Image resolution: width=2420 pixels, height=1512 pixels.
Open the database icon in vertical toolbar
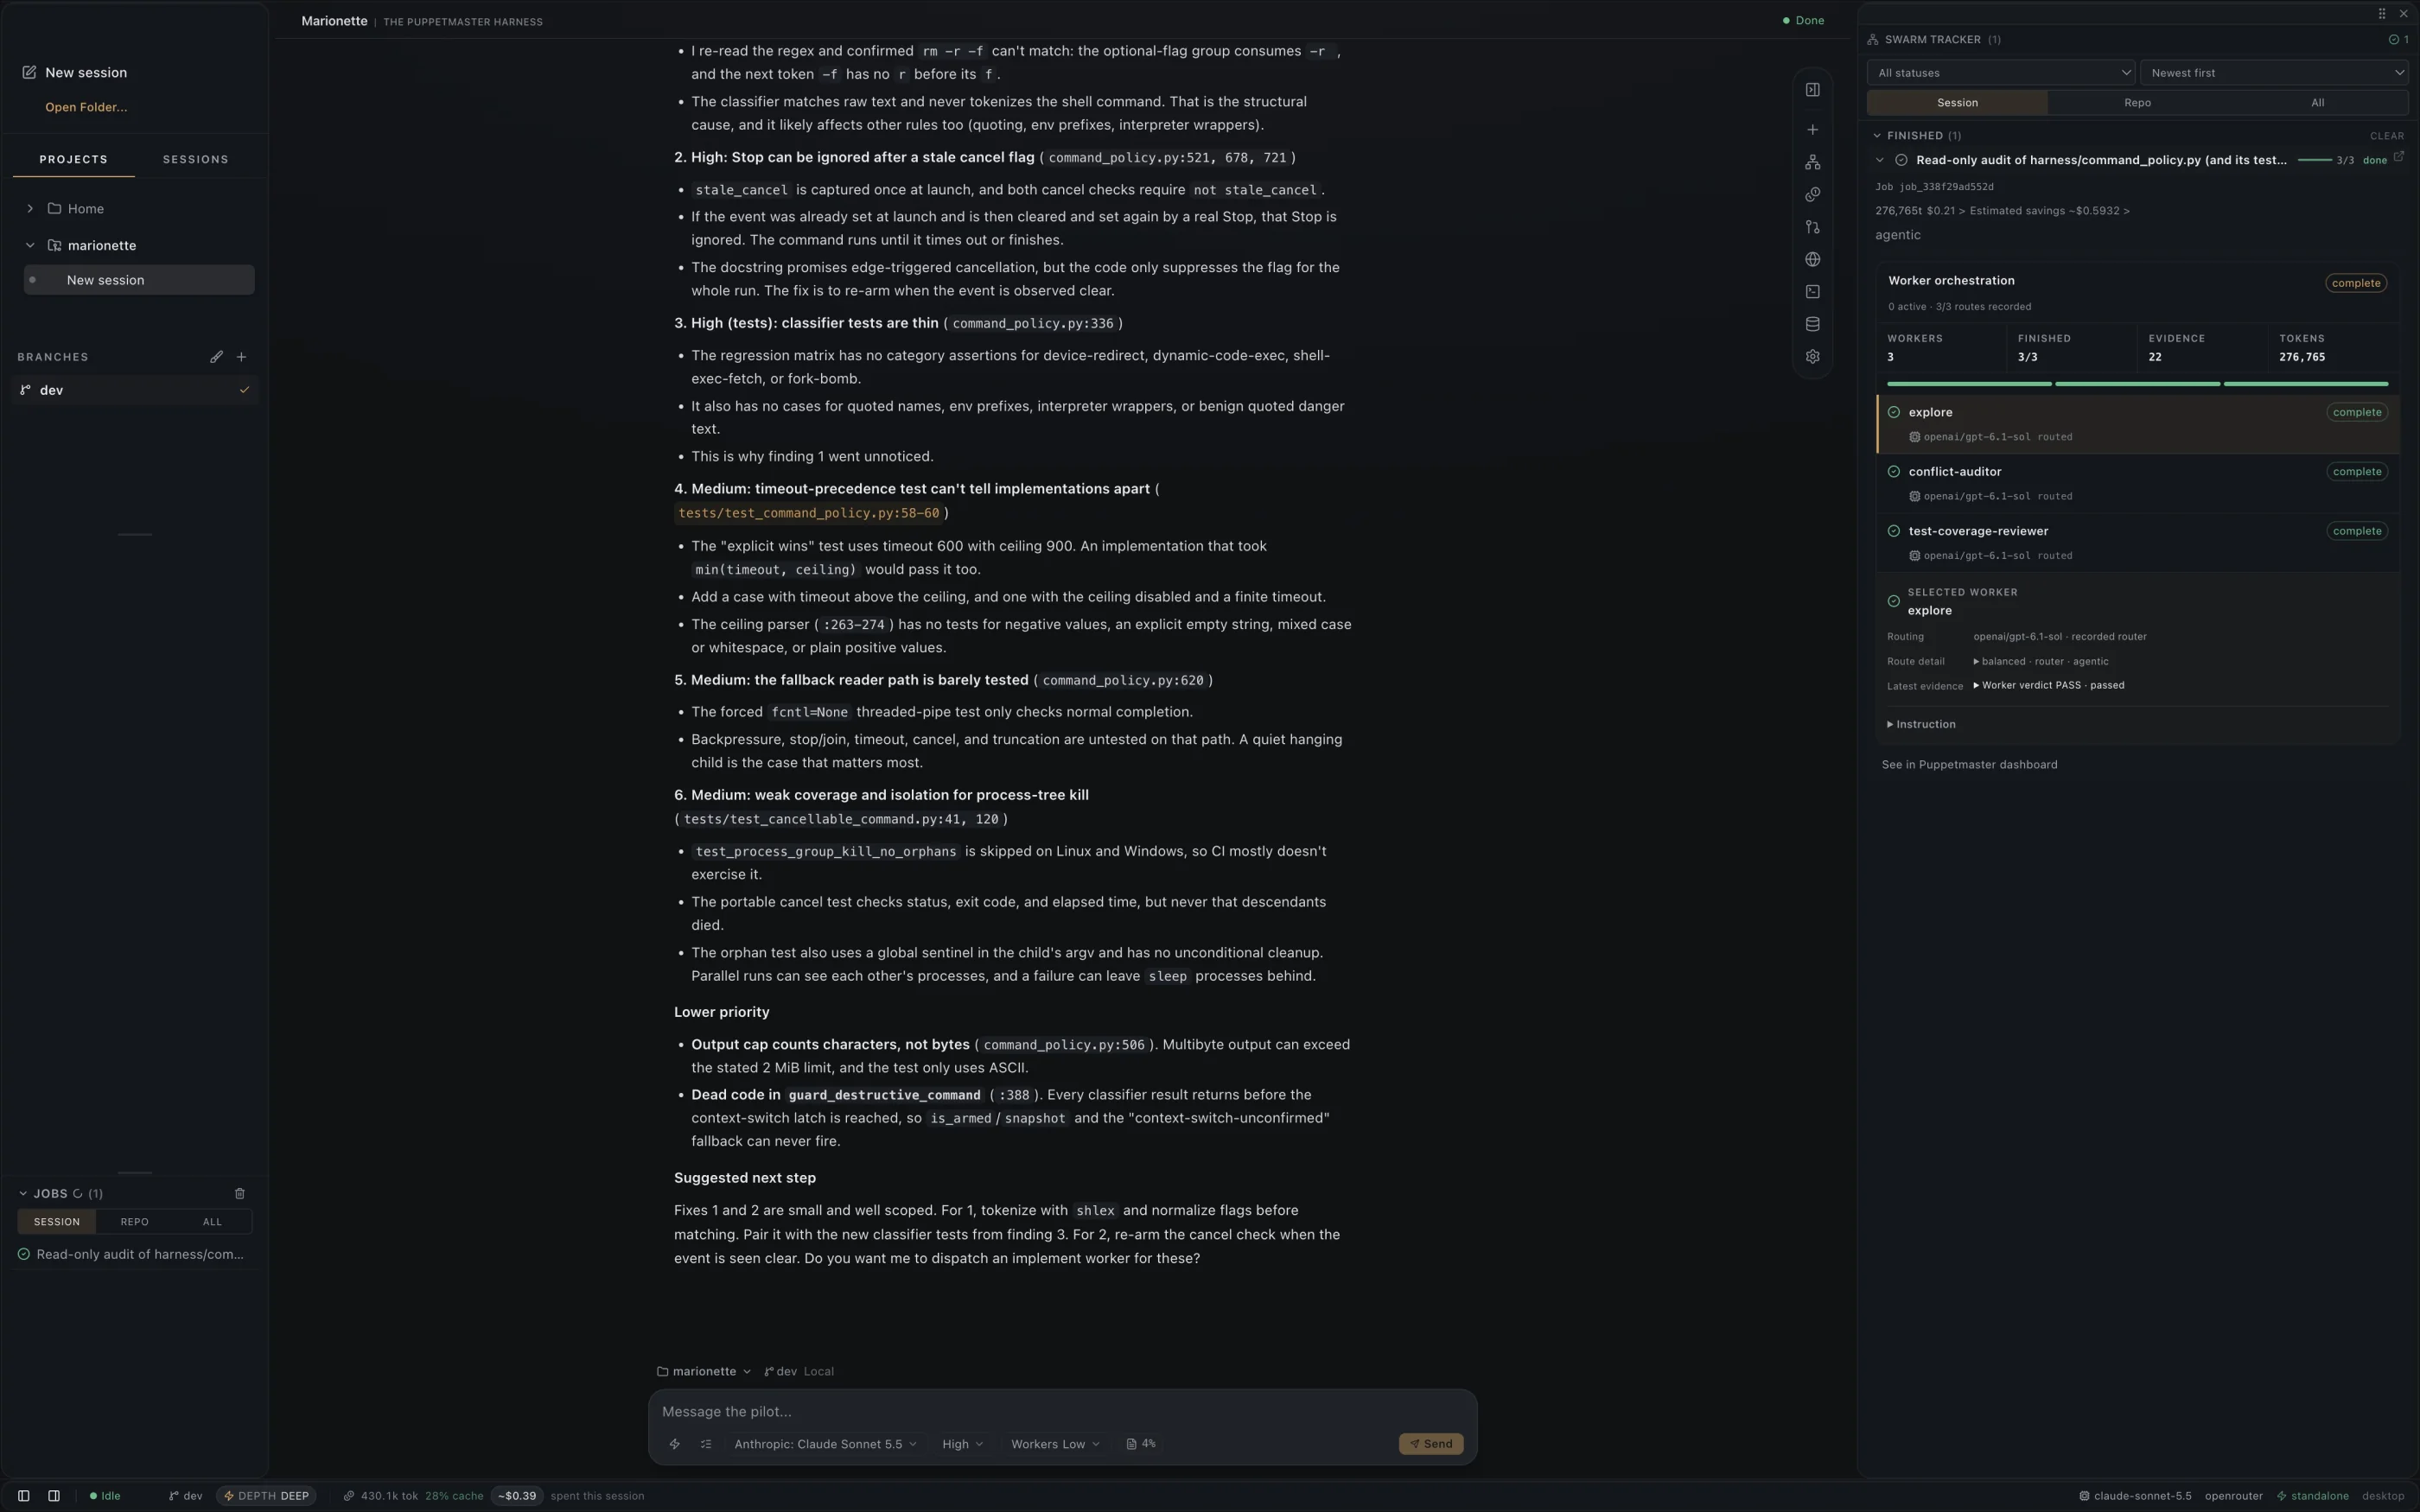point(1812,324)
